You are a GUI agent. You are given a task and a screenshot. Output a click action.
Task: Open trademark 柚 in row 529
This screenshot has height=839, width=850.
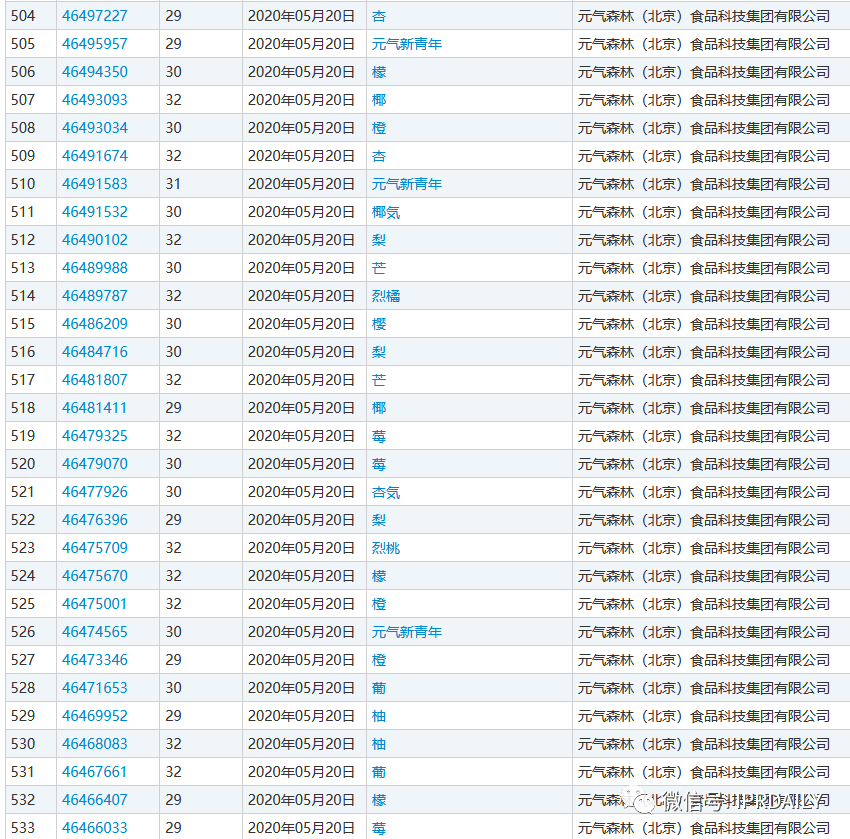pyautogui.click(x=379, y=717)
